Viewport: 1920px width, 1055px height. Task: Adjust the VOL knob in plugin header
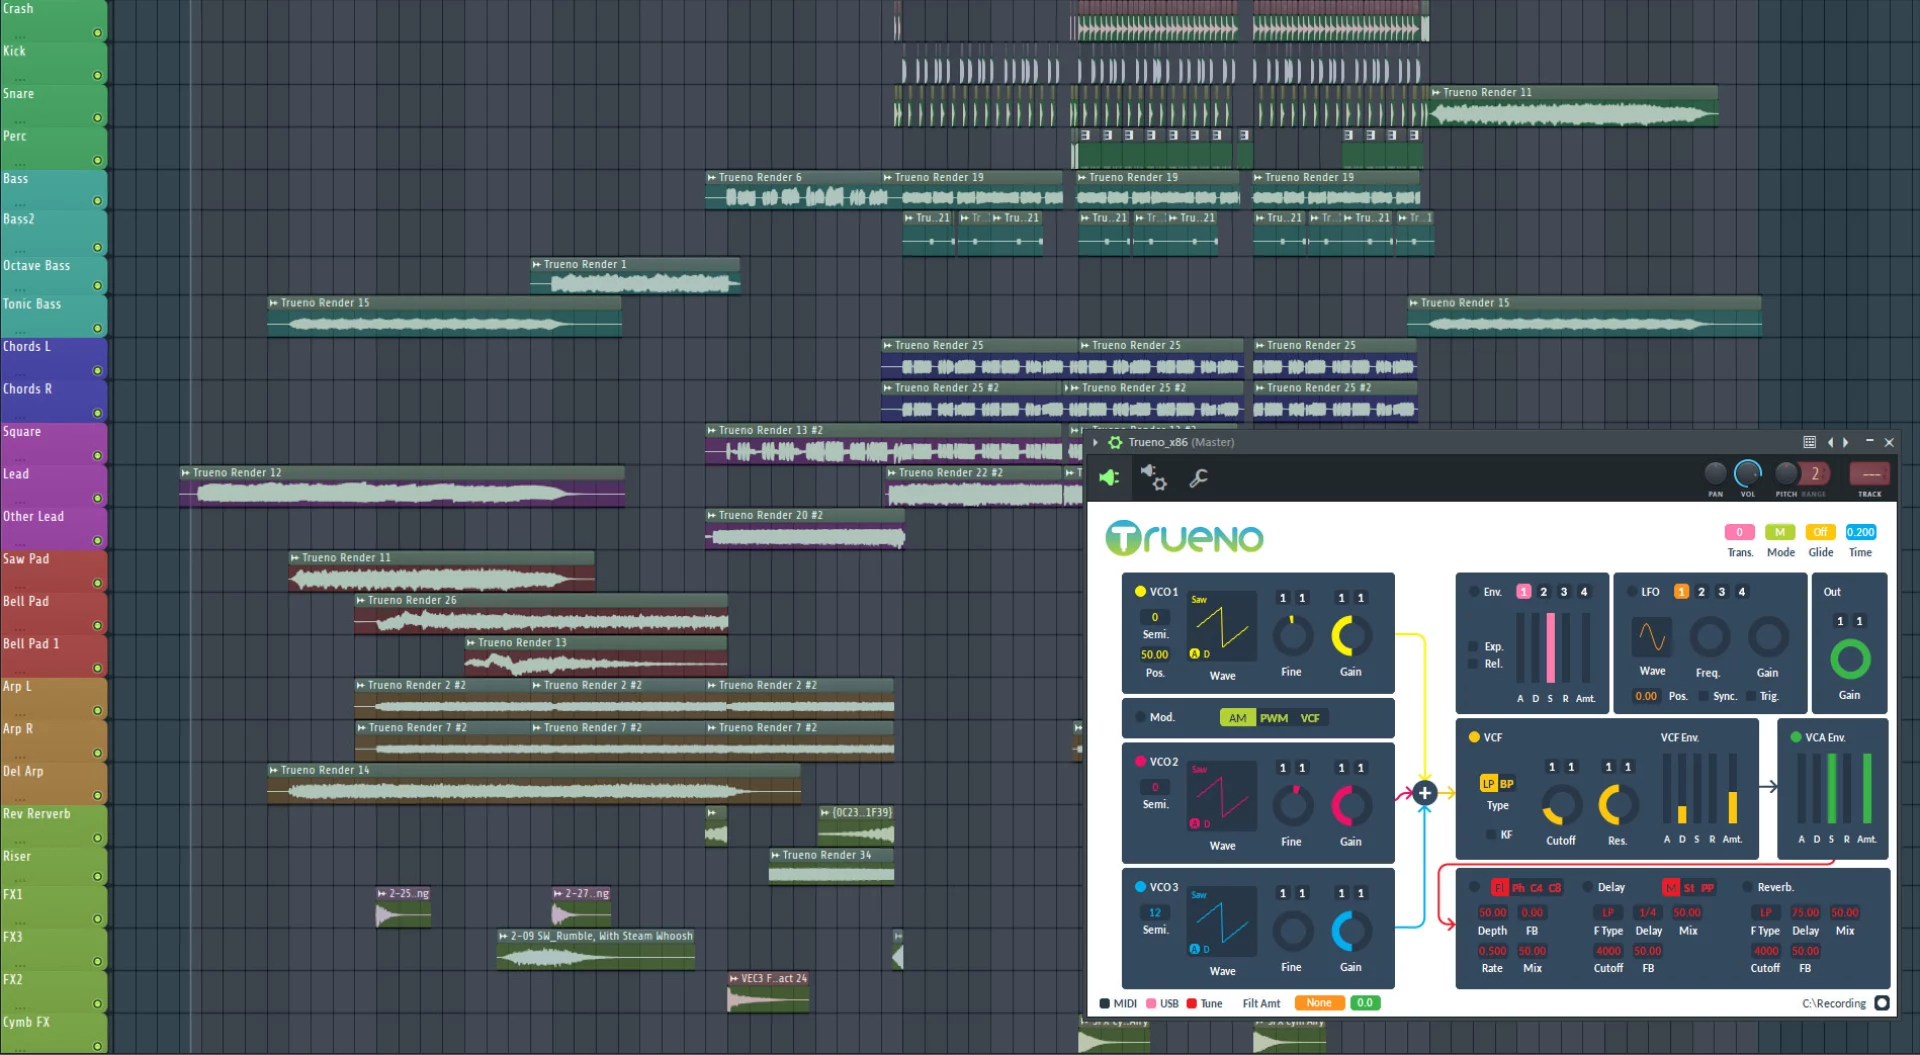click(x=1747, y=476)
